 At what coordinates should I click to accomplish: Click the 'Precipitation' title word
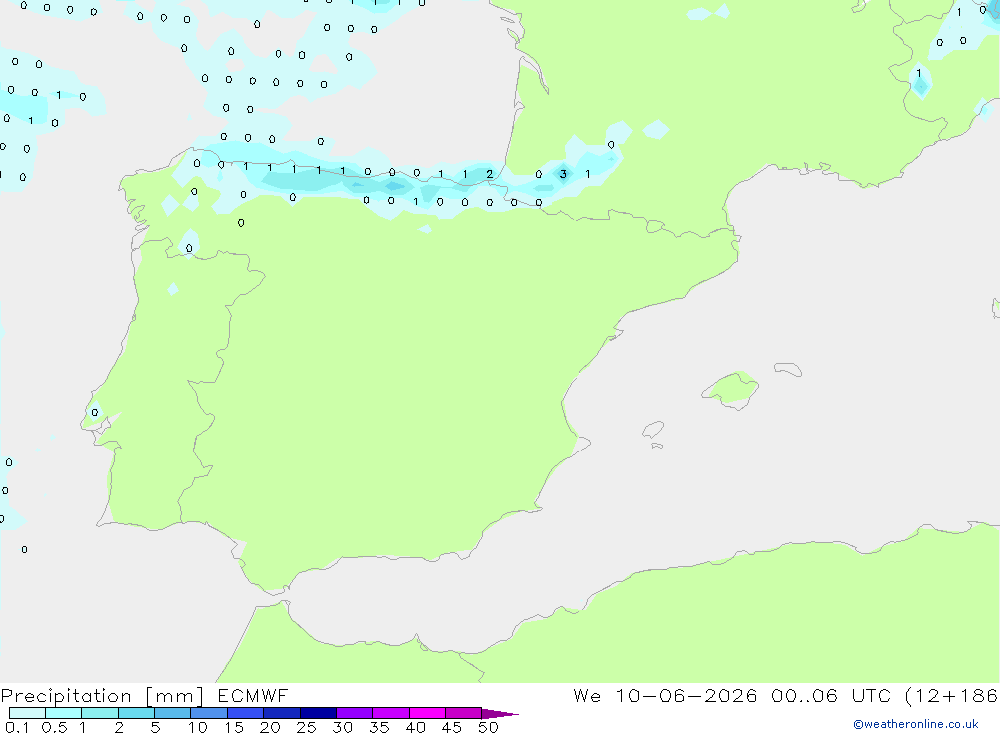(x=66, y=696)
